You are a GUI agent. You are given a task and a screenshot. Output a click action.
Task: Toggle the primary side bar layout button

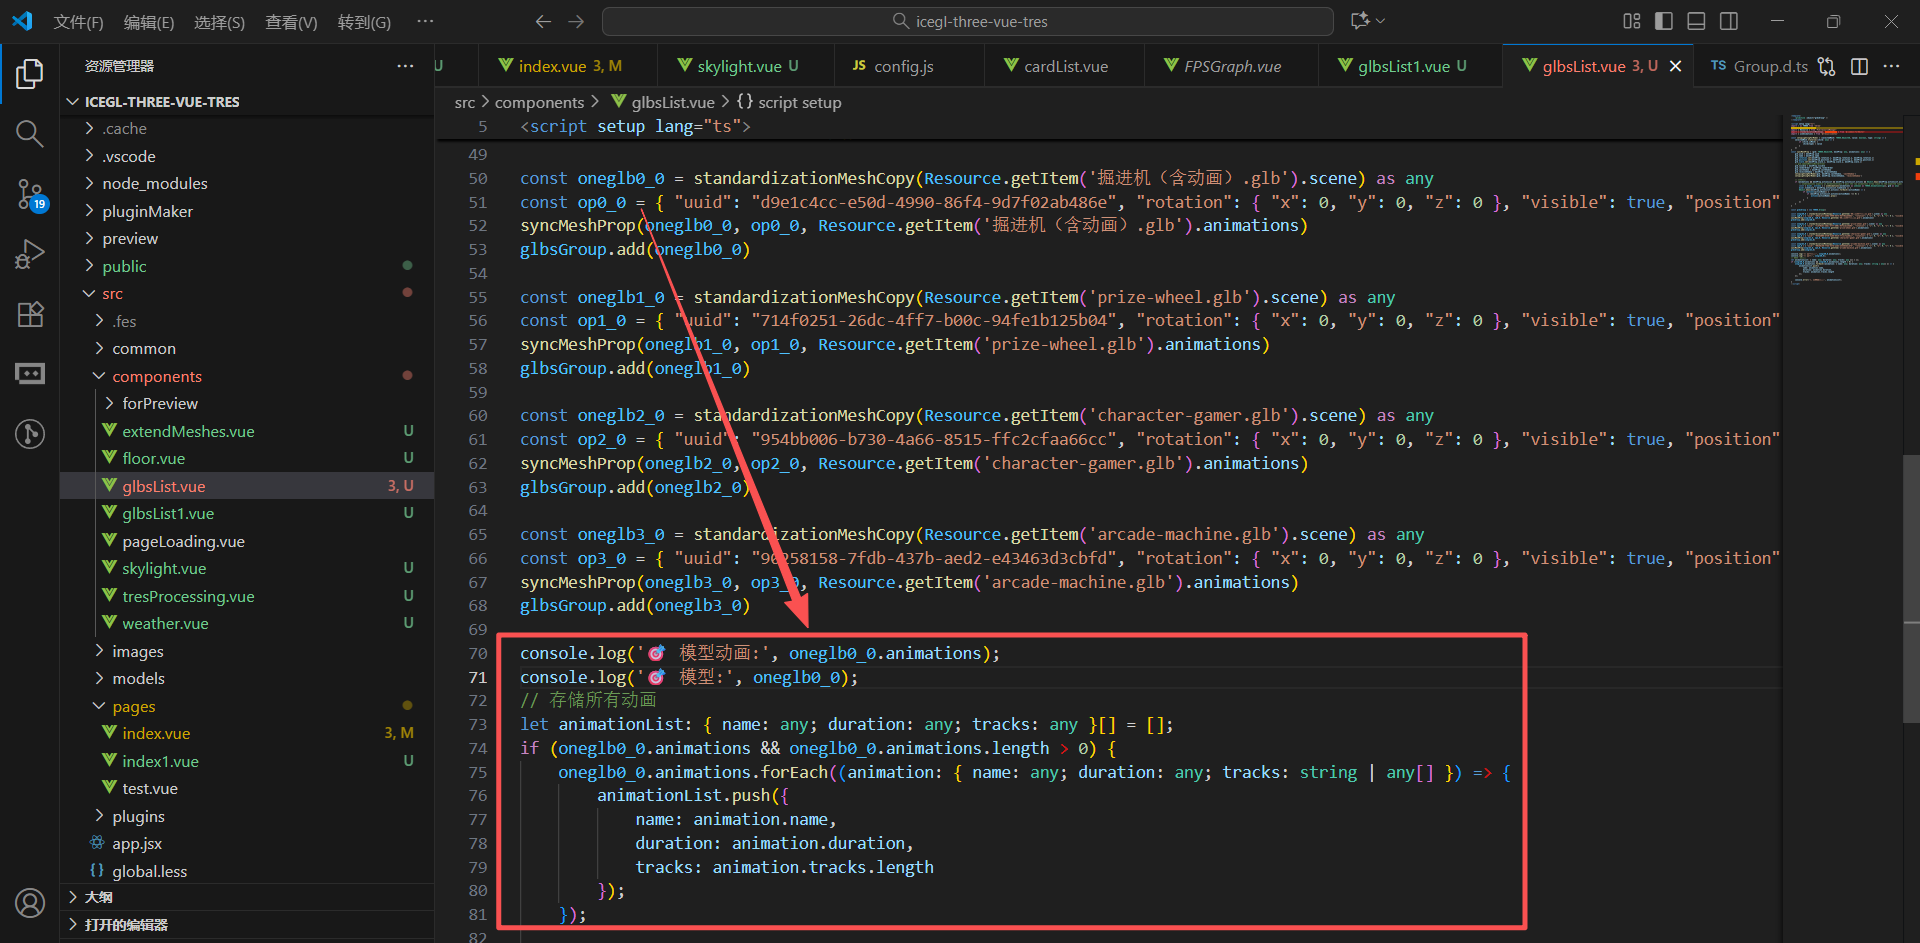tap(1664, 21)
